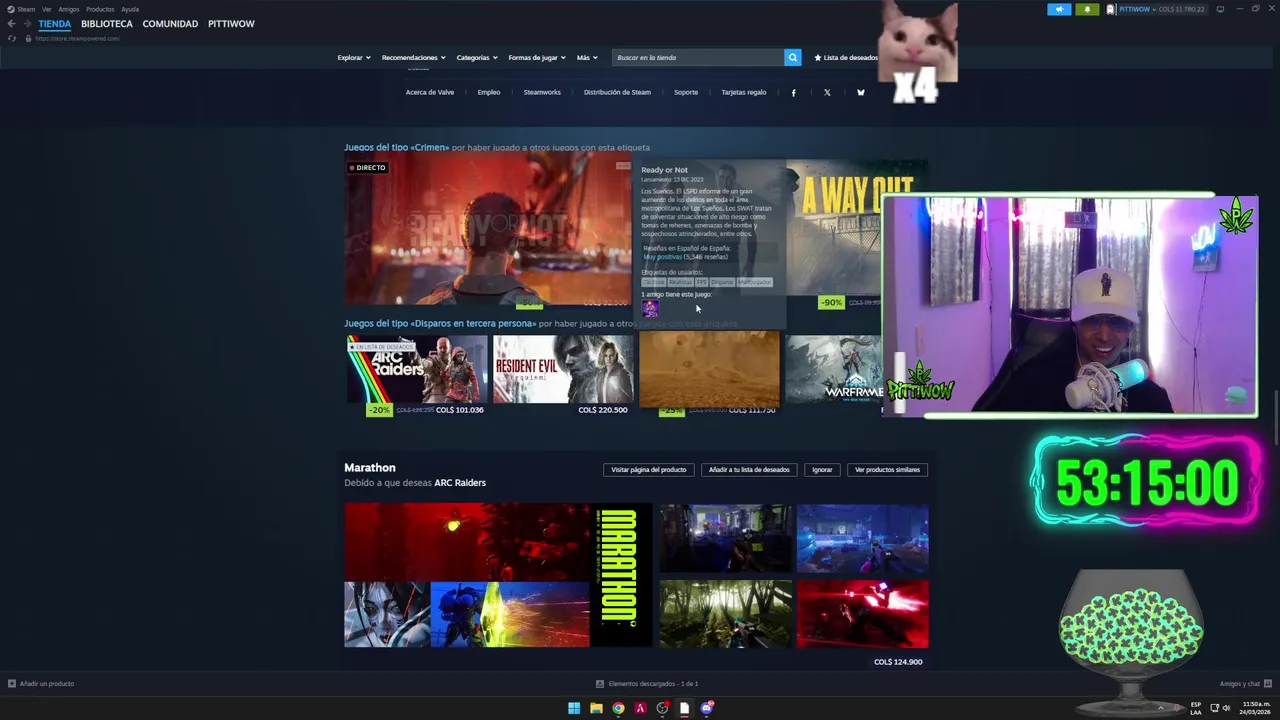This screenshot has height=720, width=1280.
Task: Go forward with the right arrow
Action: (x=27, y=23)
